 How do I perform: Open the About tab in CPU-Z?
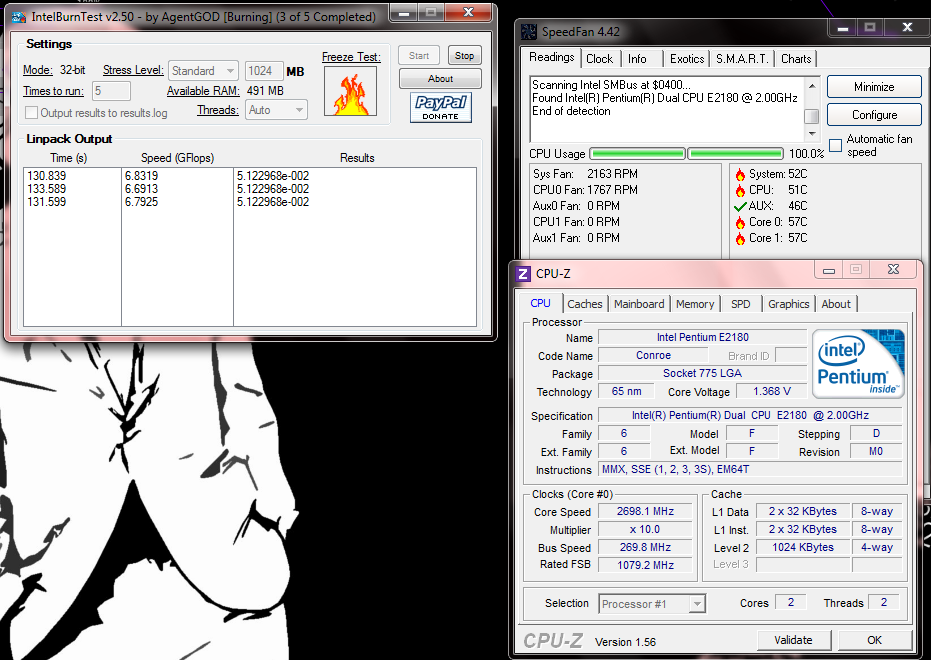point(836,304)
